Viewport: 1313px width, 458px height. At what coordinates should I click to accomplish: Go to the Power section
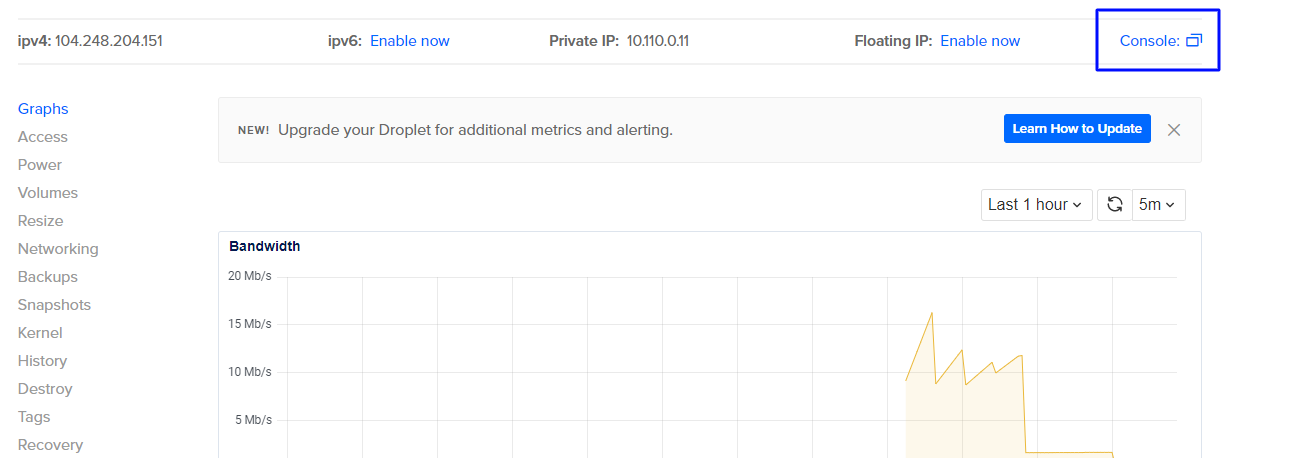tap(40, 165)
